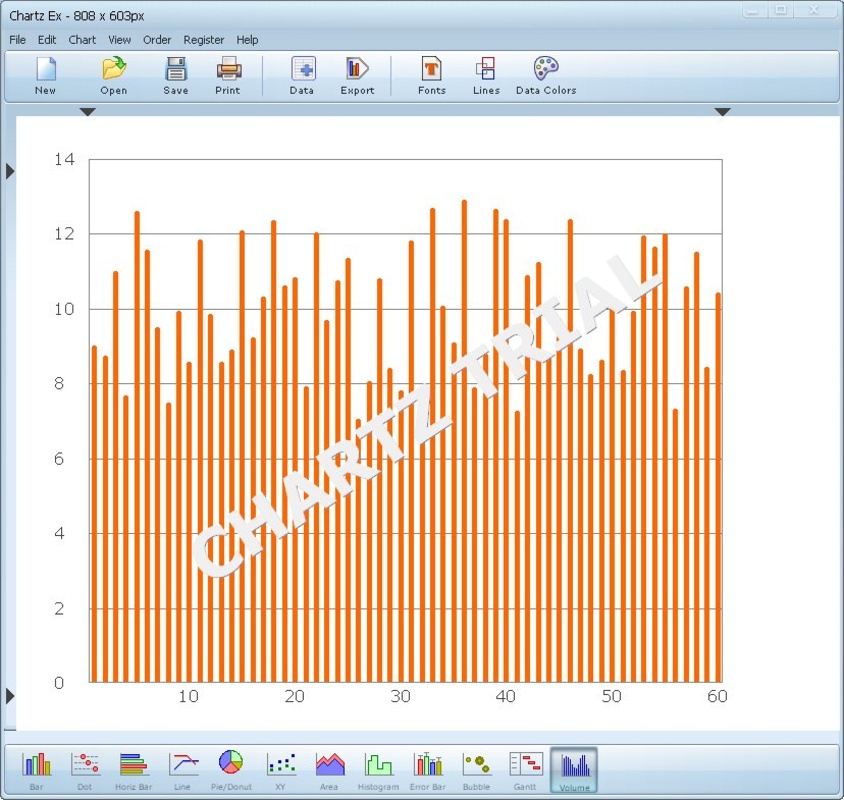This screenshot has height=800, width=844.
Task: Switch to Gantt chart type
Action: (525, 770)
